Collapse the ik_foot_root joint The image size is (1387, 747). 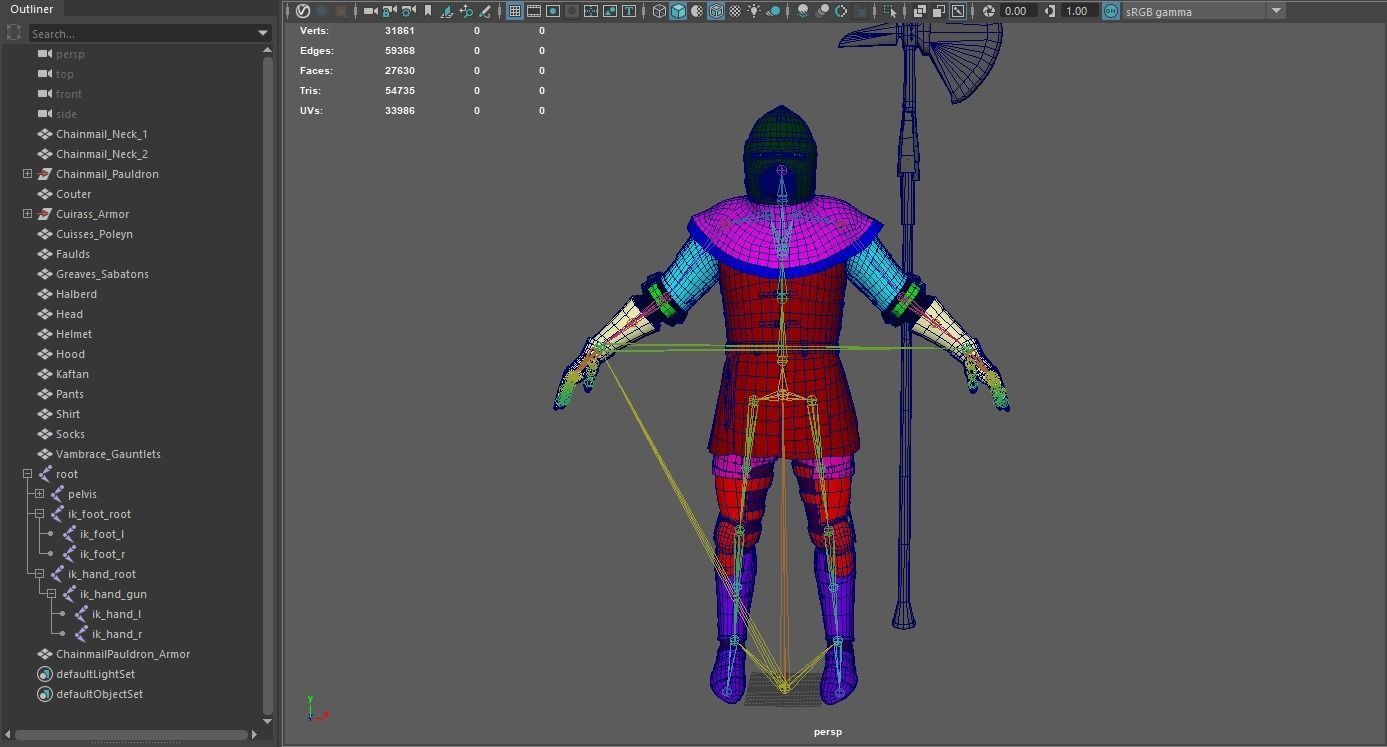(x=39, y=514)
